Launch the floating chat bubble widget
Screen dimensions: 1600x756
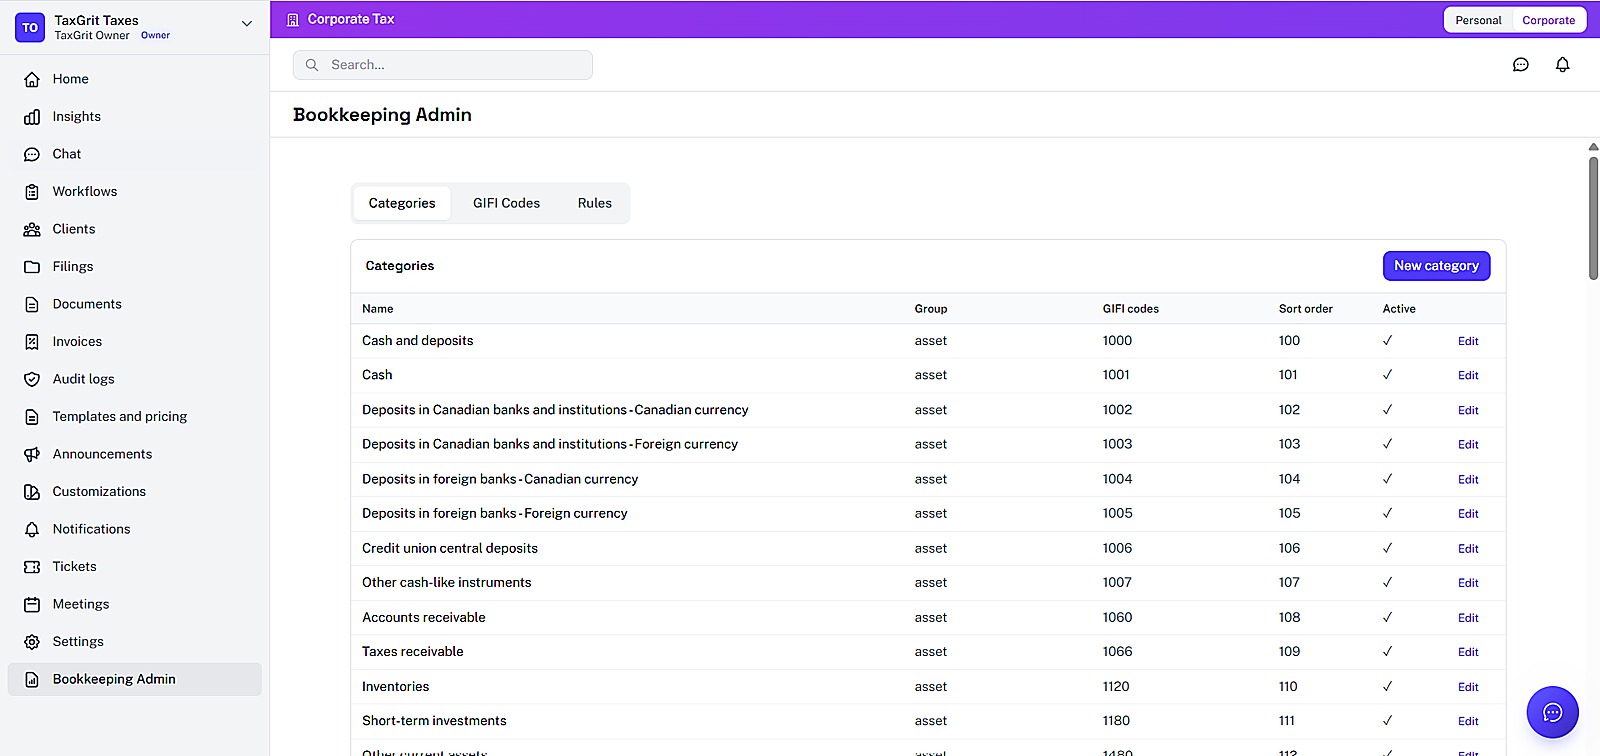(1552, 712)
